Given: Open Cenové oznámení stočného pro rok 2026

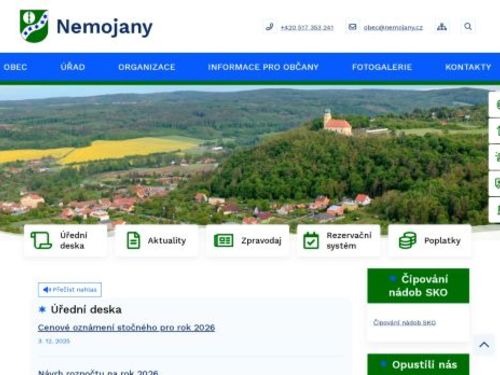Looking at the screenshot, I should click(x=126, y=328).
